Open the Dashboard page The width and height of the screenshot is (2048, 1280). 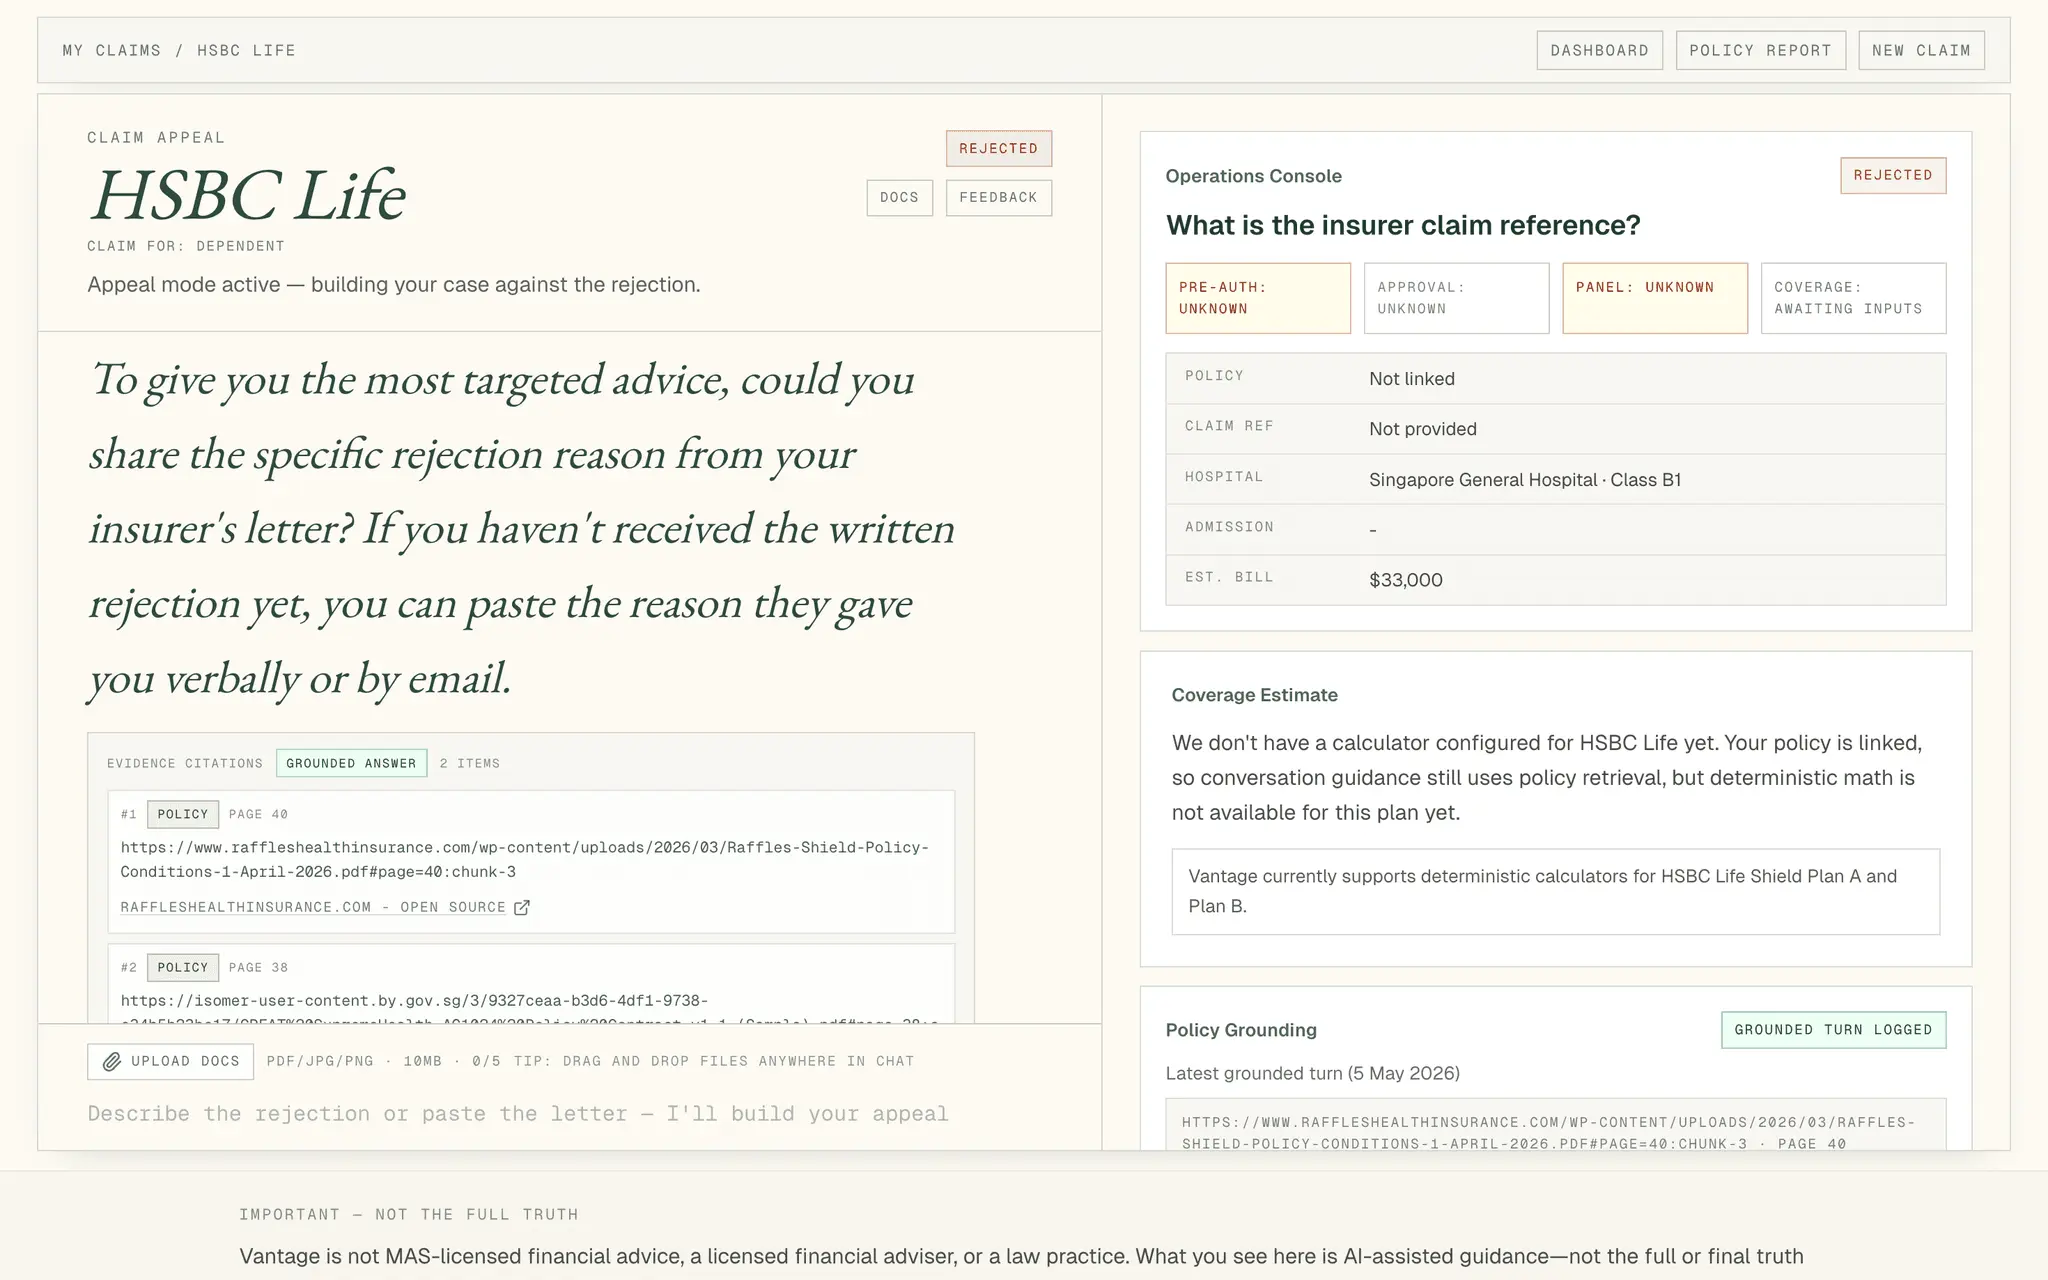(1599, 50)
